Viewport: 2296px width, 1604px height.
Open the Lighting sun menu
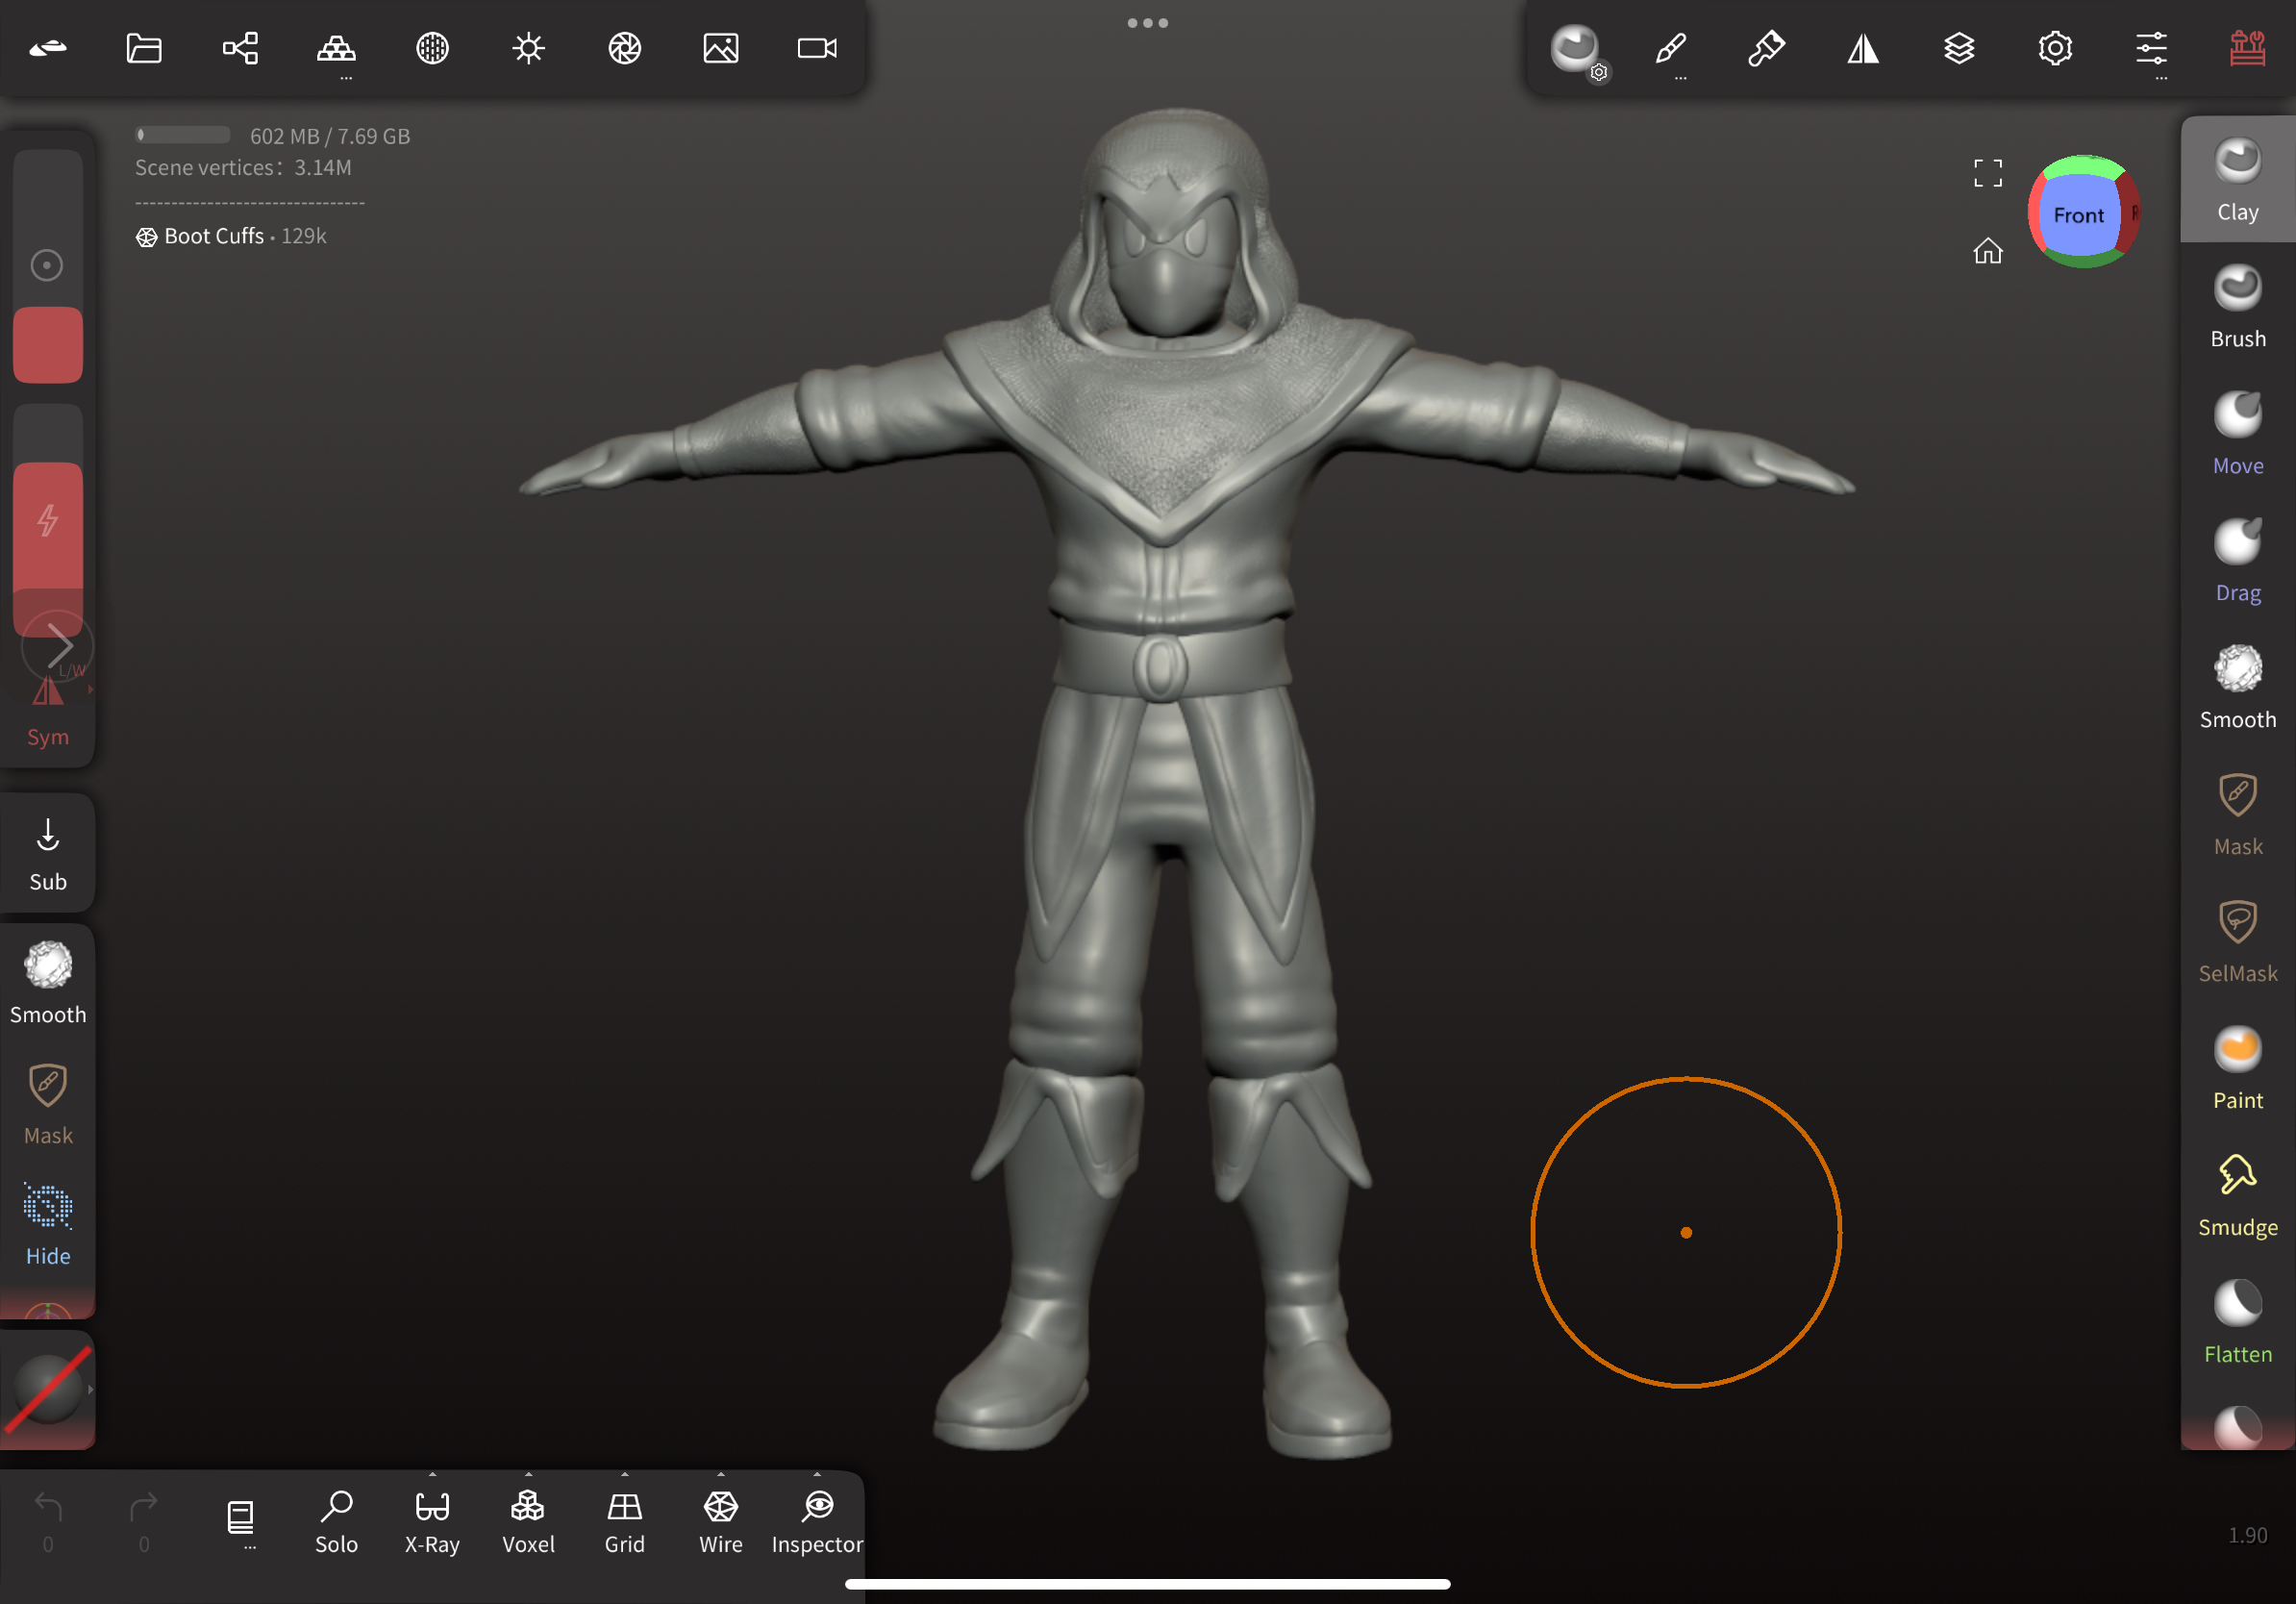[x=528, y=48]
